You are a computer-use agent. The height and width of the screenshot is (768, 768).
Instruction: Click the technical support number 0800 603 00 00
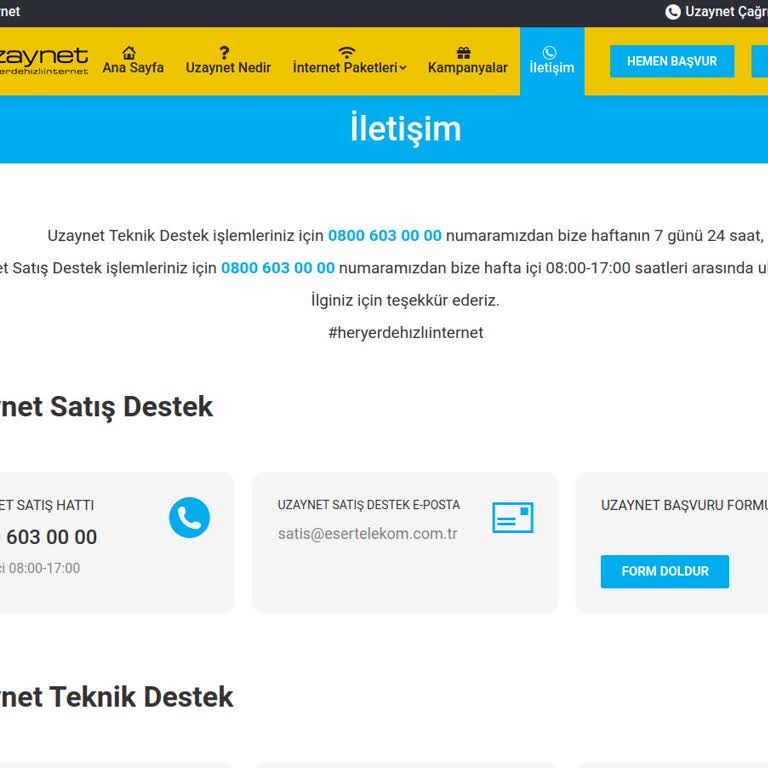click(x=384, y=236)
